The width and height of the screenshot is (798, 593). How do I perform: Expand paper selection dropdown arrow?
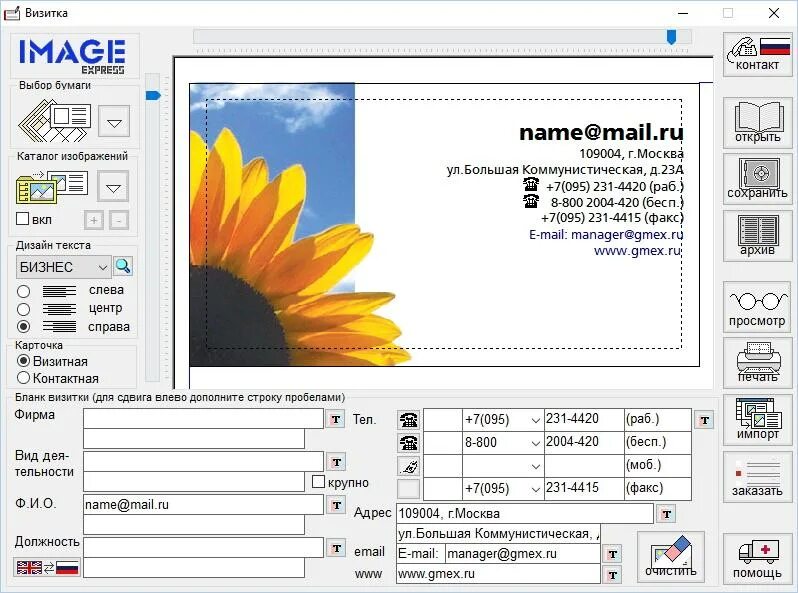click(114, 121)
